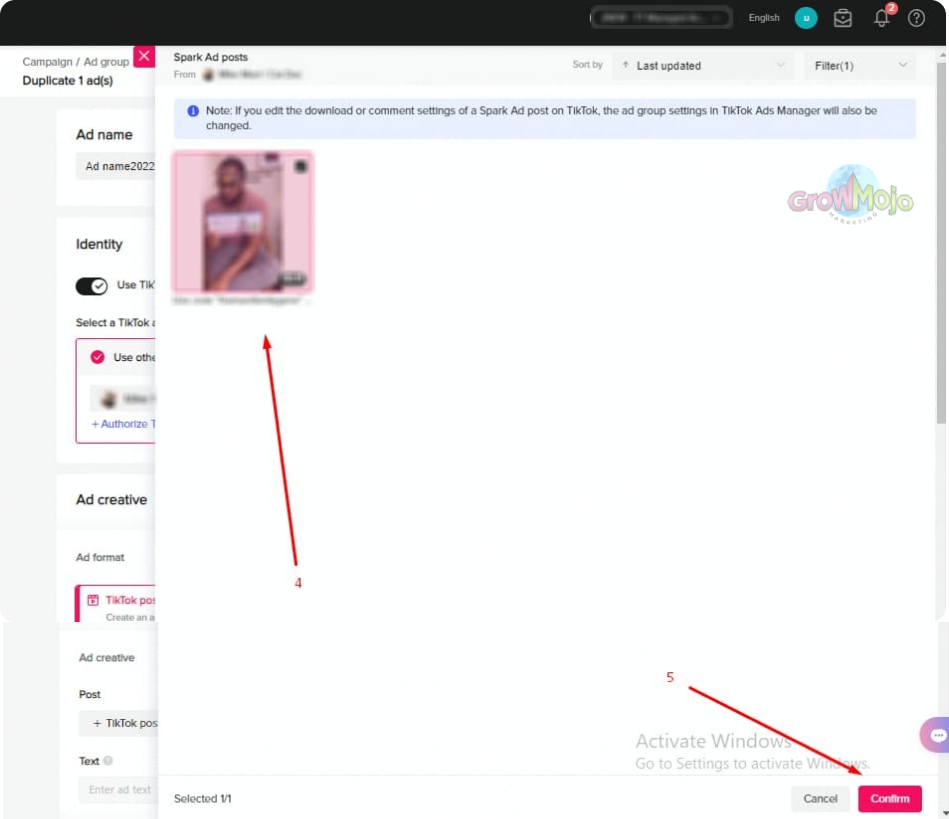Click the + TikTok post button
Image resolution: width=949 pixels, height=819 pixels.
coord(119,723)
